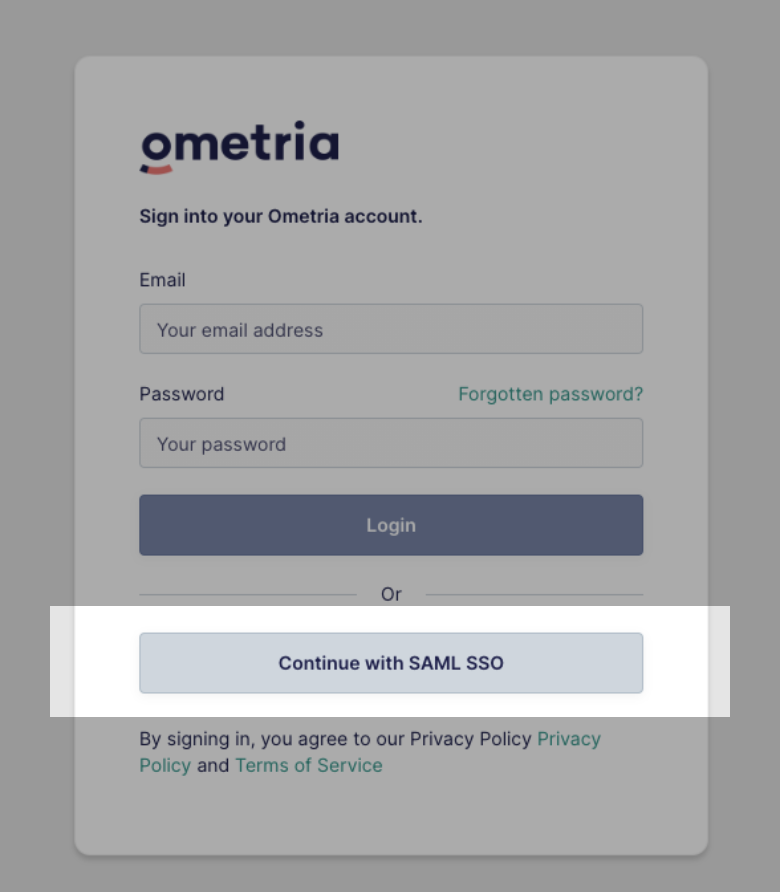This screenshot has width=780, height=892.
Task: Focus the Your password field
Action: [391, 443]
